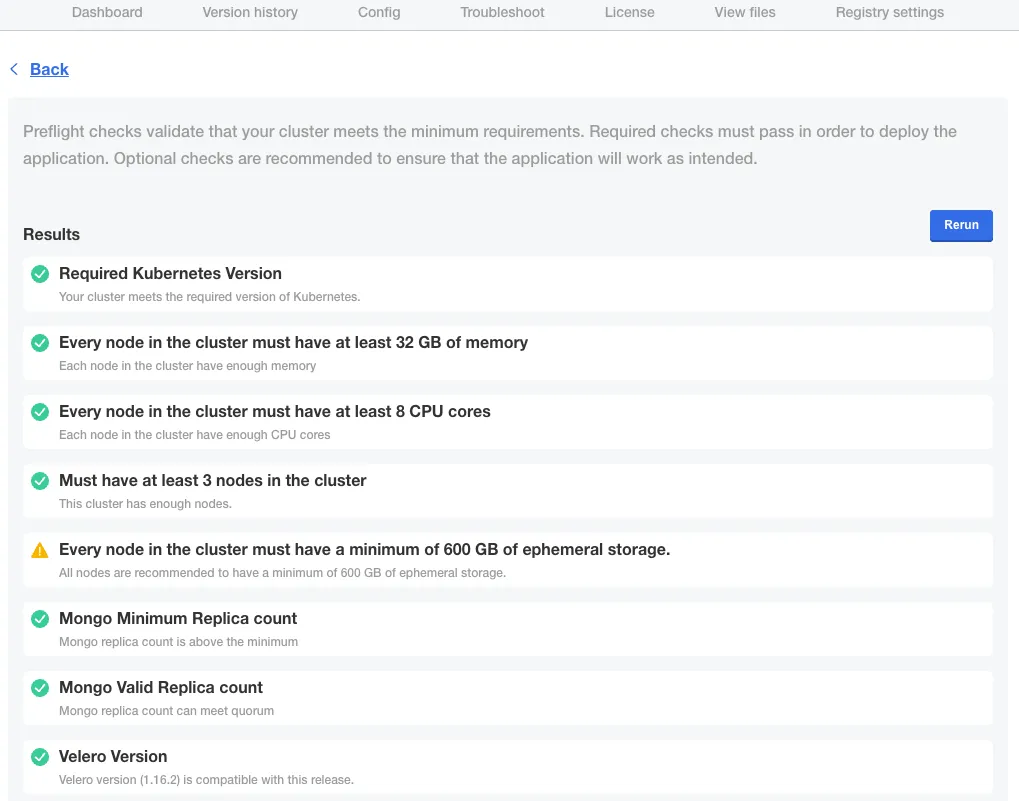Click 'Each node in the cluster have enough CPU cores'

tap(194, 435)
